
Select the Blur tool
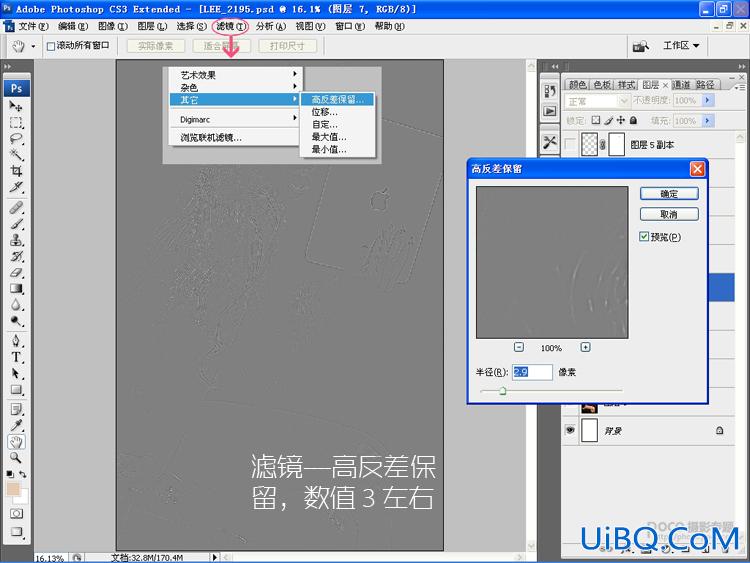(x=16, y=305)
